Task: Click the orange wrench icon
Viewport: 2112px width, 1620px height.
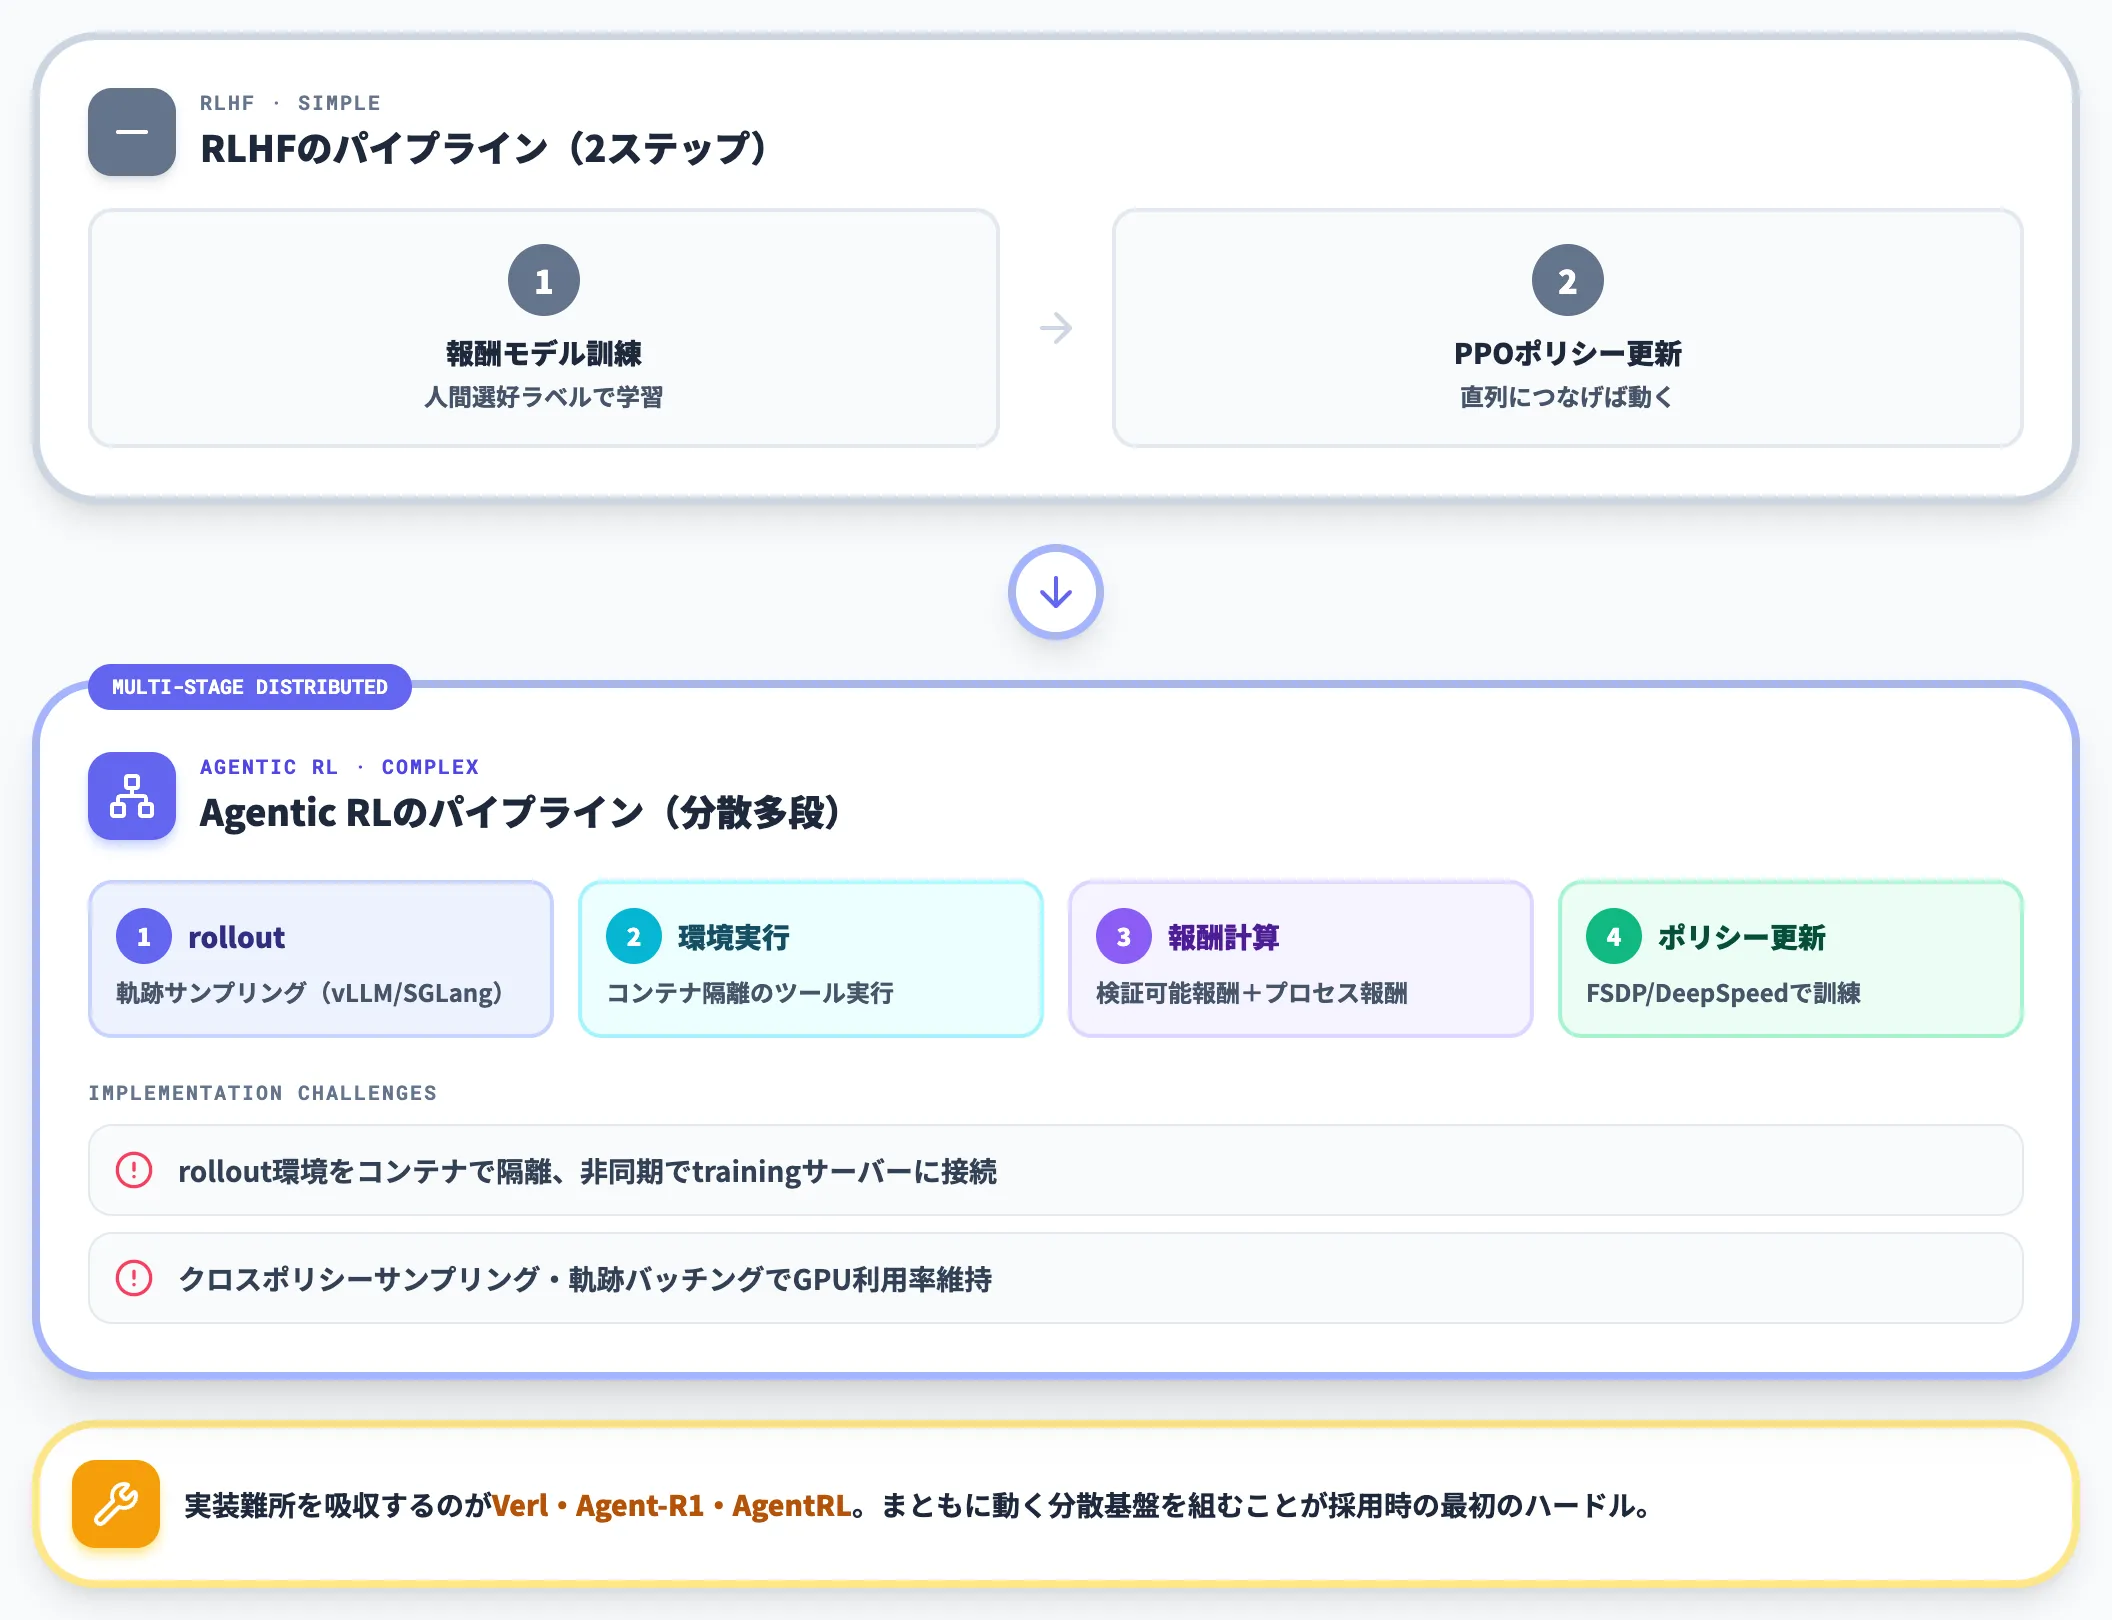Action: click(116, 1504)
